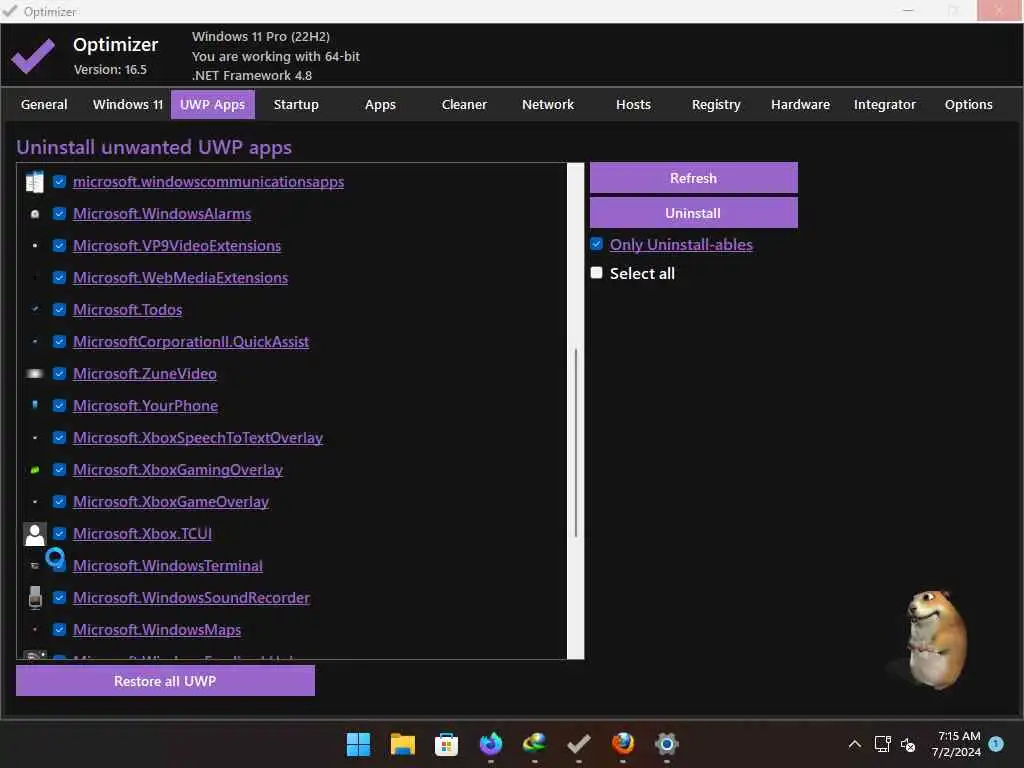Click the notification badge in tray
1024x768 pixels.
click(x=996, y=743)
